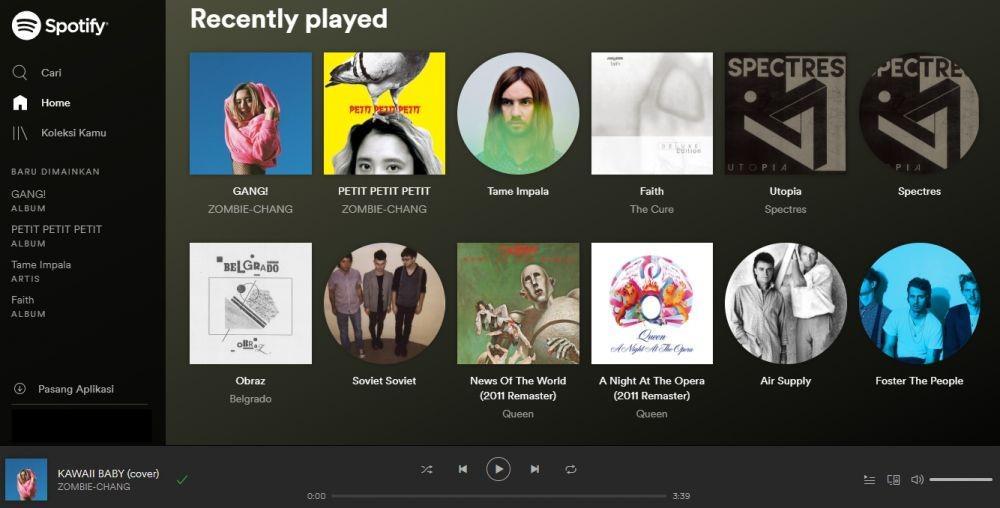Click the Spotify logo

pos(59,25)
